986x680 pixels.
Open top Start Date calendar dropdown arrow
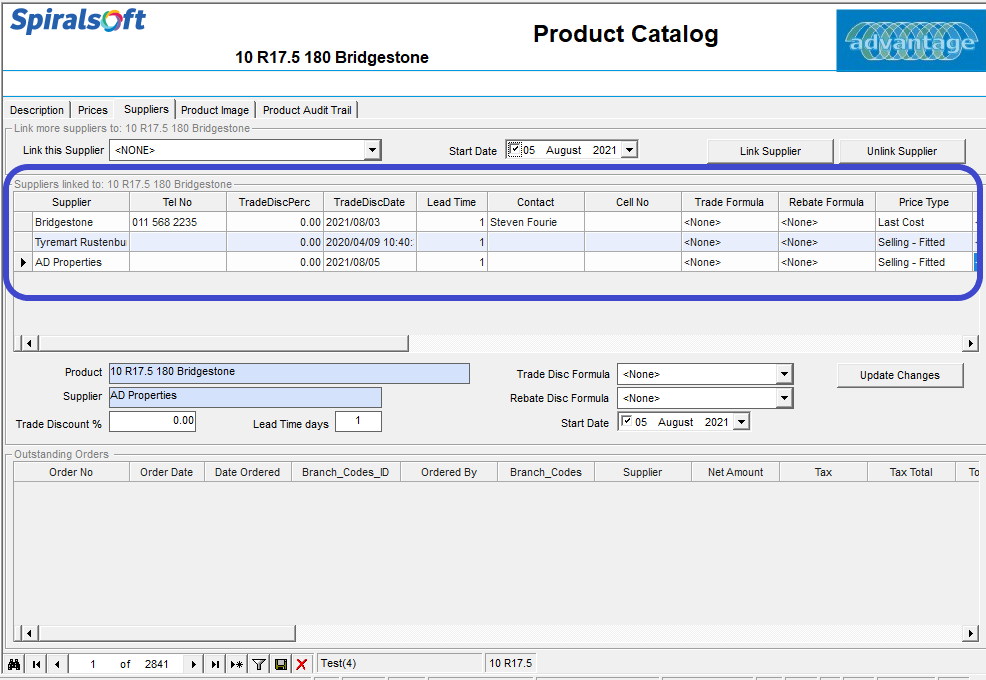pos(629,150)
